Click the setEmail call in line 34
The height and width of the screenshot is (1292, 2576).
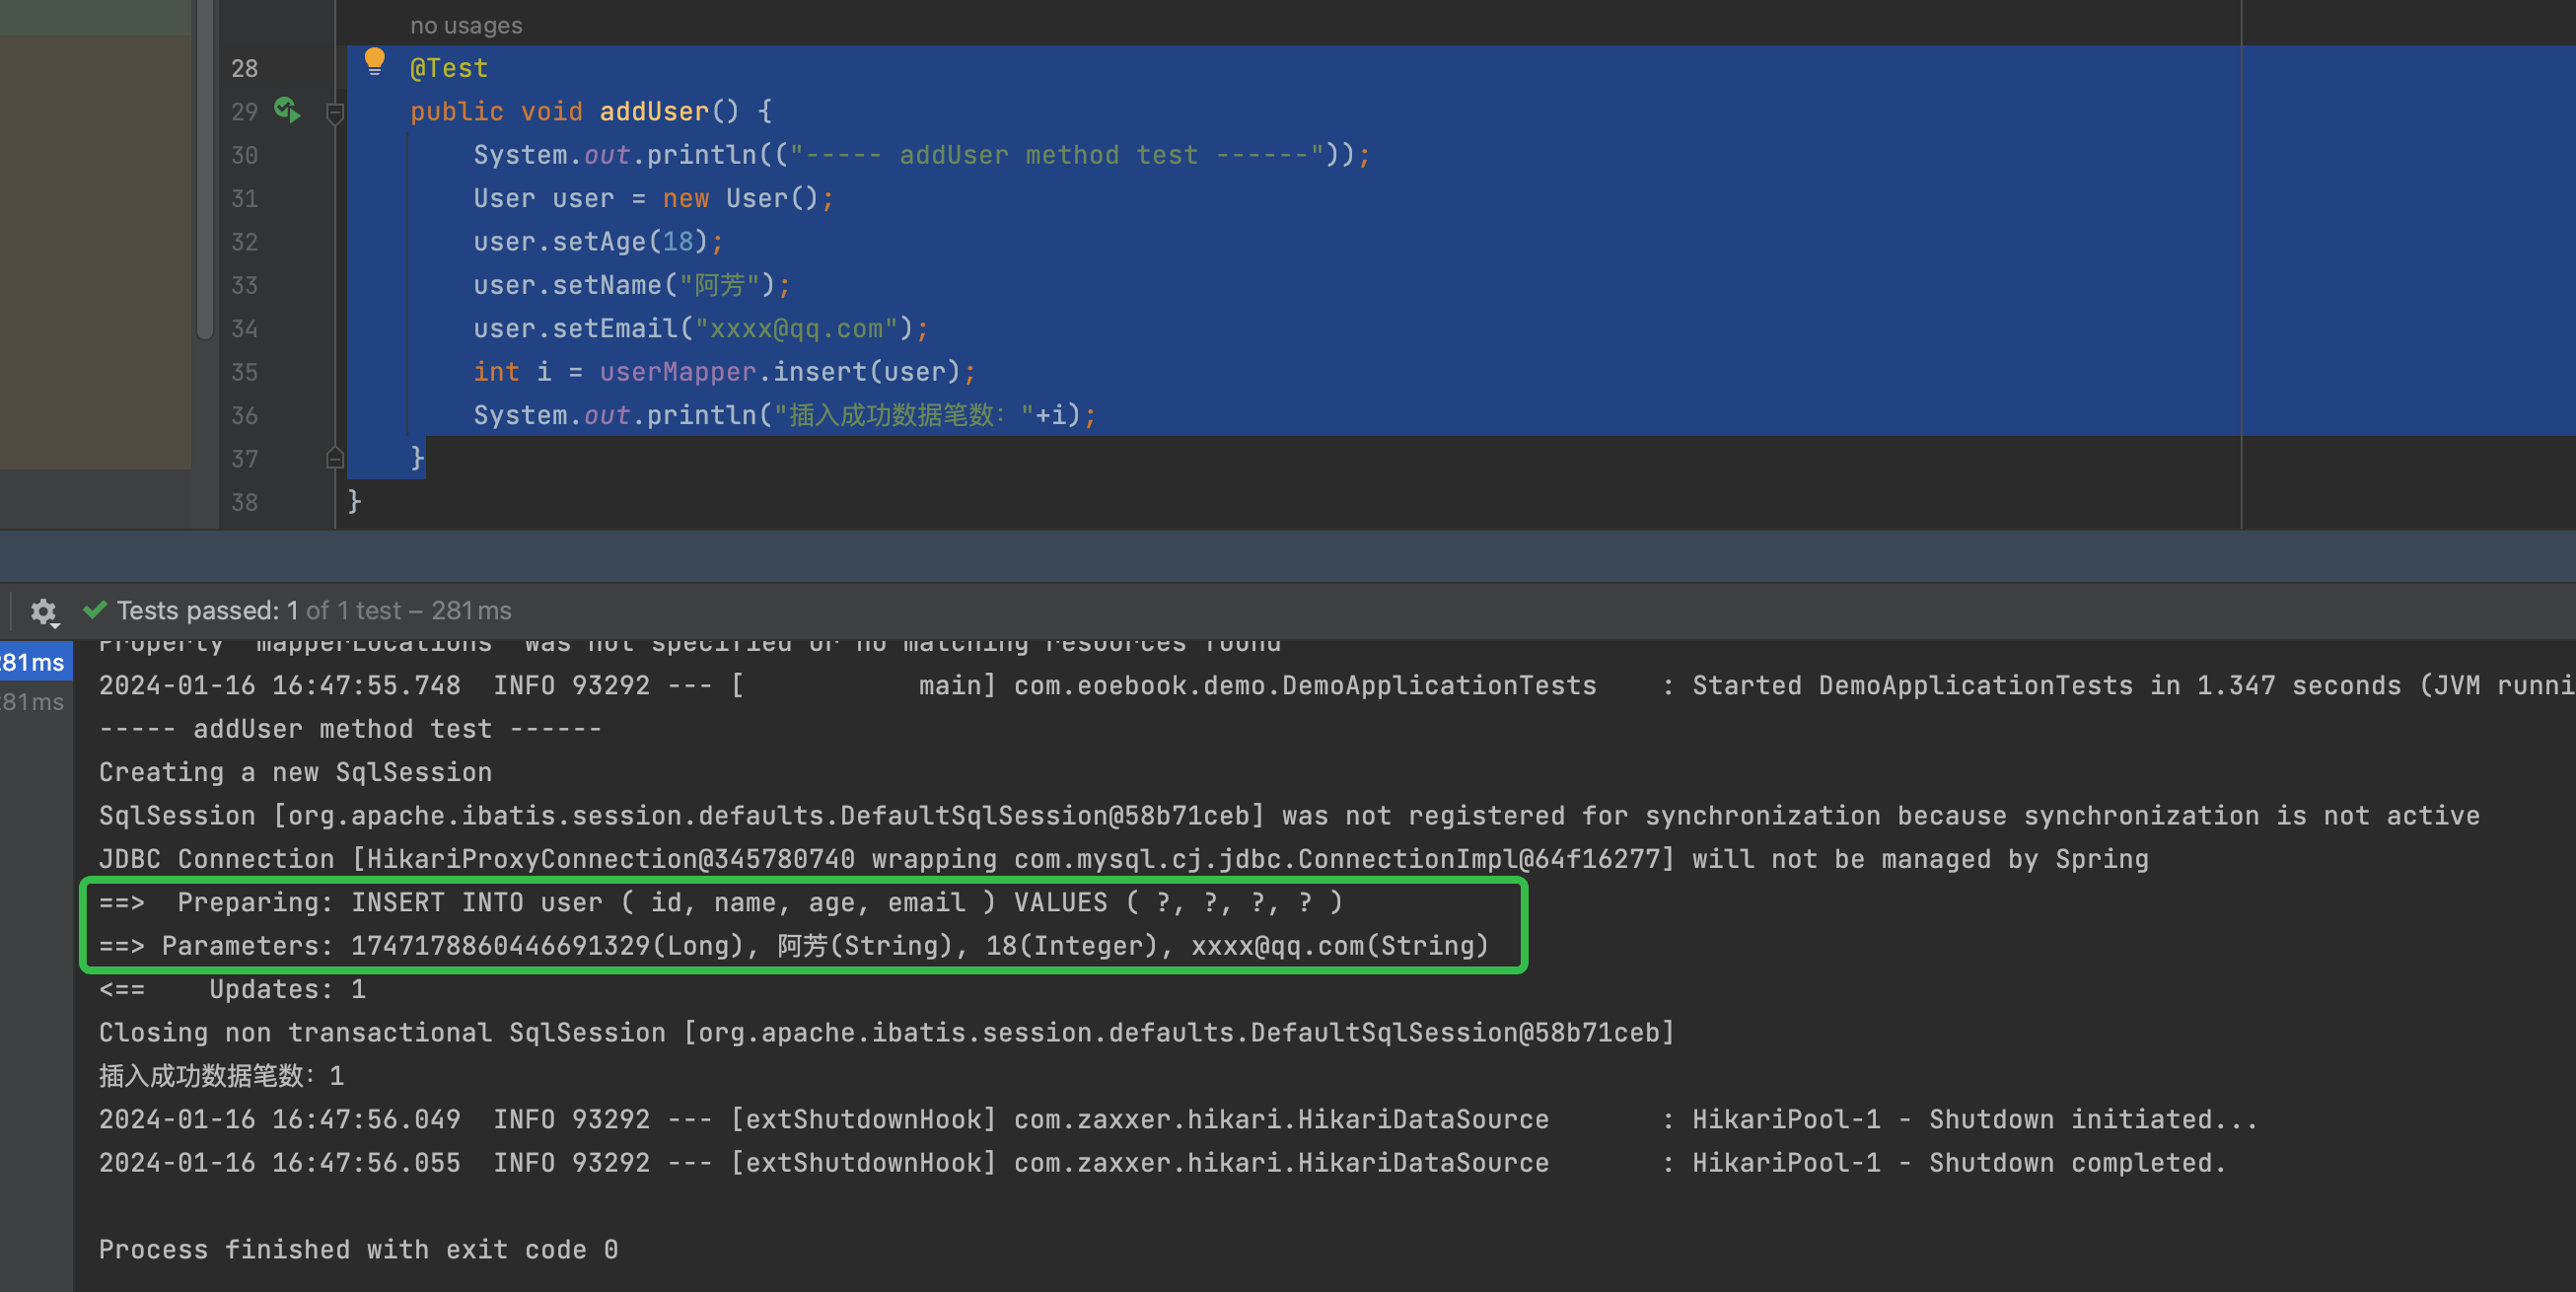(615, 329)
